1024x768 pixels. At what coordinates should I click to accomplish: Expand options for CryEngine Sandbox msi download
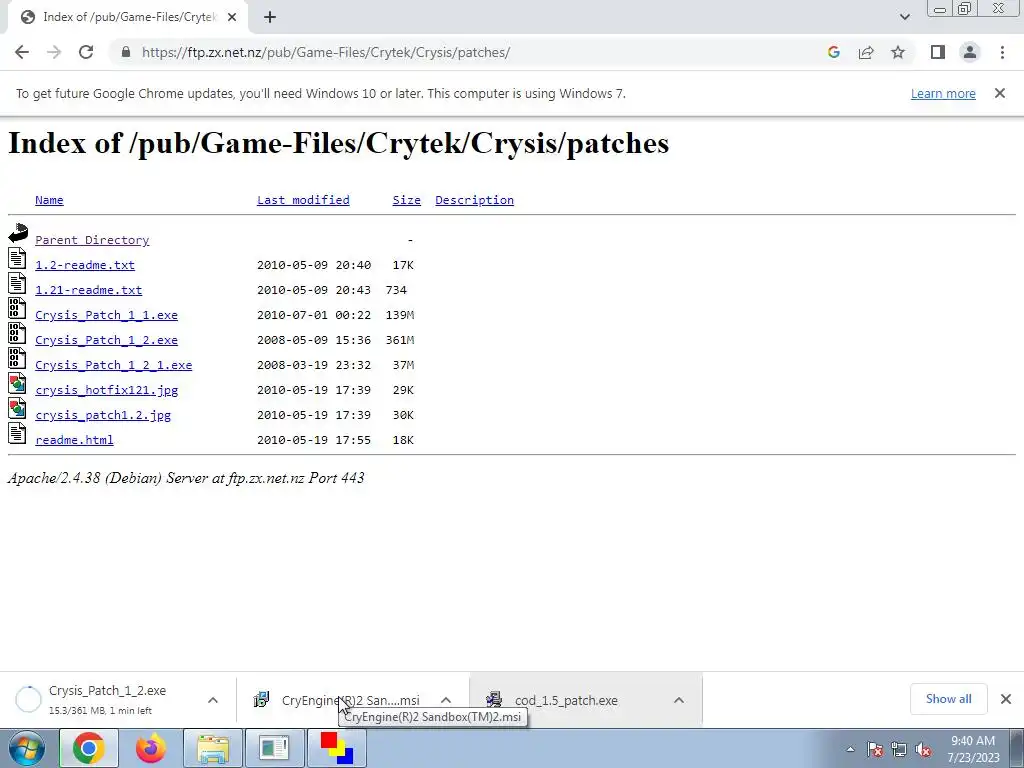point(446,700)
